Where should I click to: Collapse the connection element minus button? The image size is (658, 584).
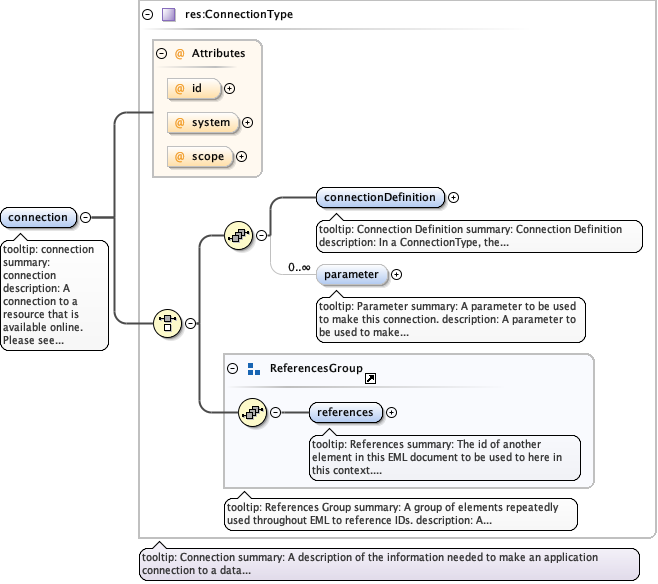pyautogui.click(x=85, y=217)
